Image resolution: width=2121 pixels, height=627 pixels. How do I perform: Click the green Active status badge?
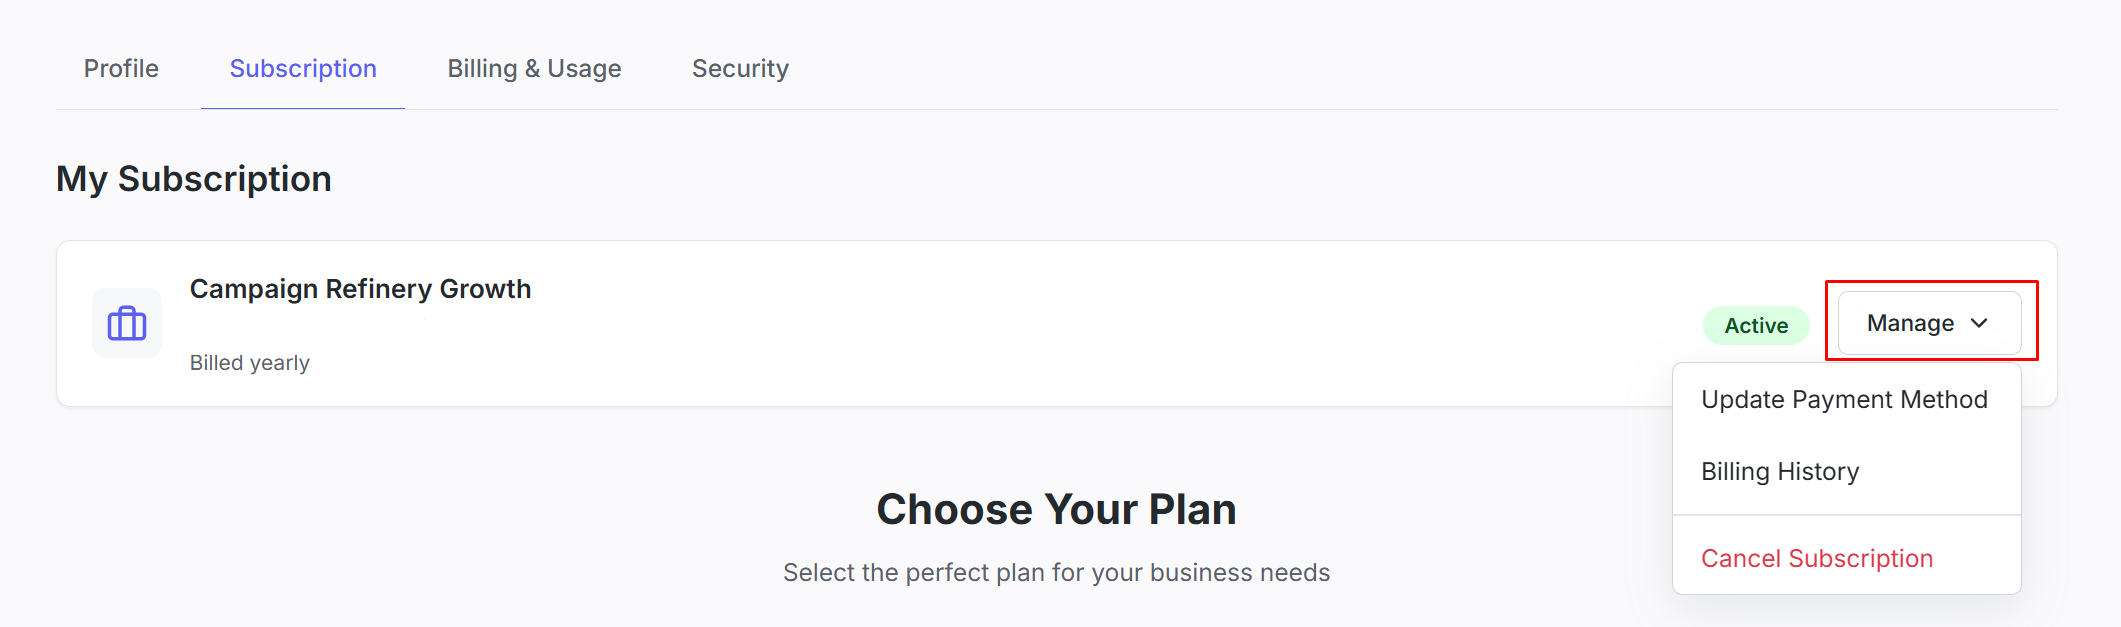click(x=1756, y=325)
